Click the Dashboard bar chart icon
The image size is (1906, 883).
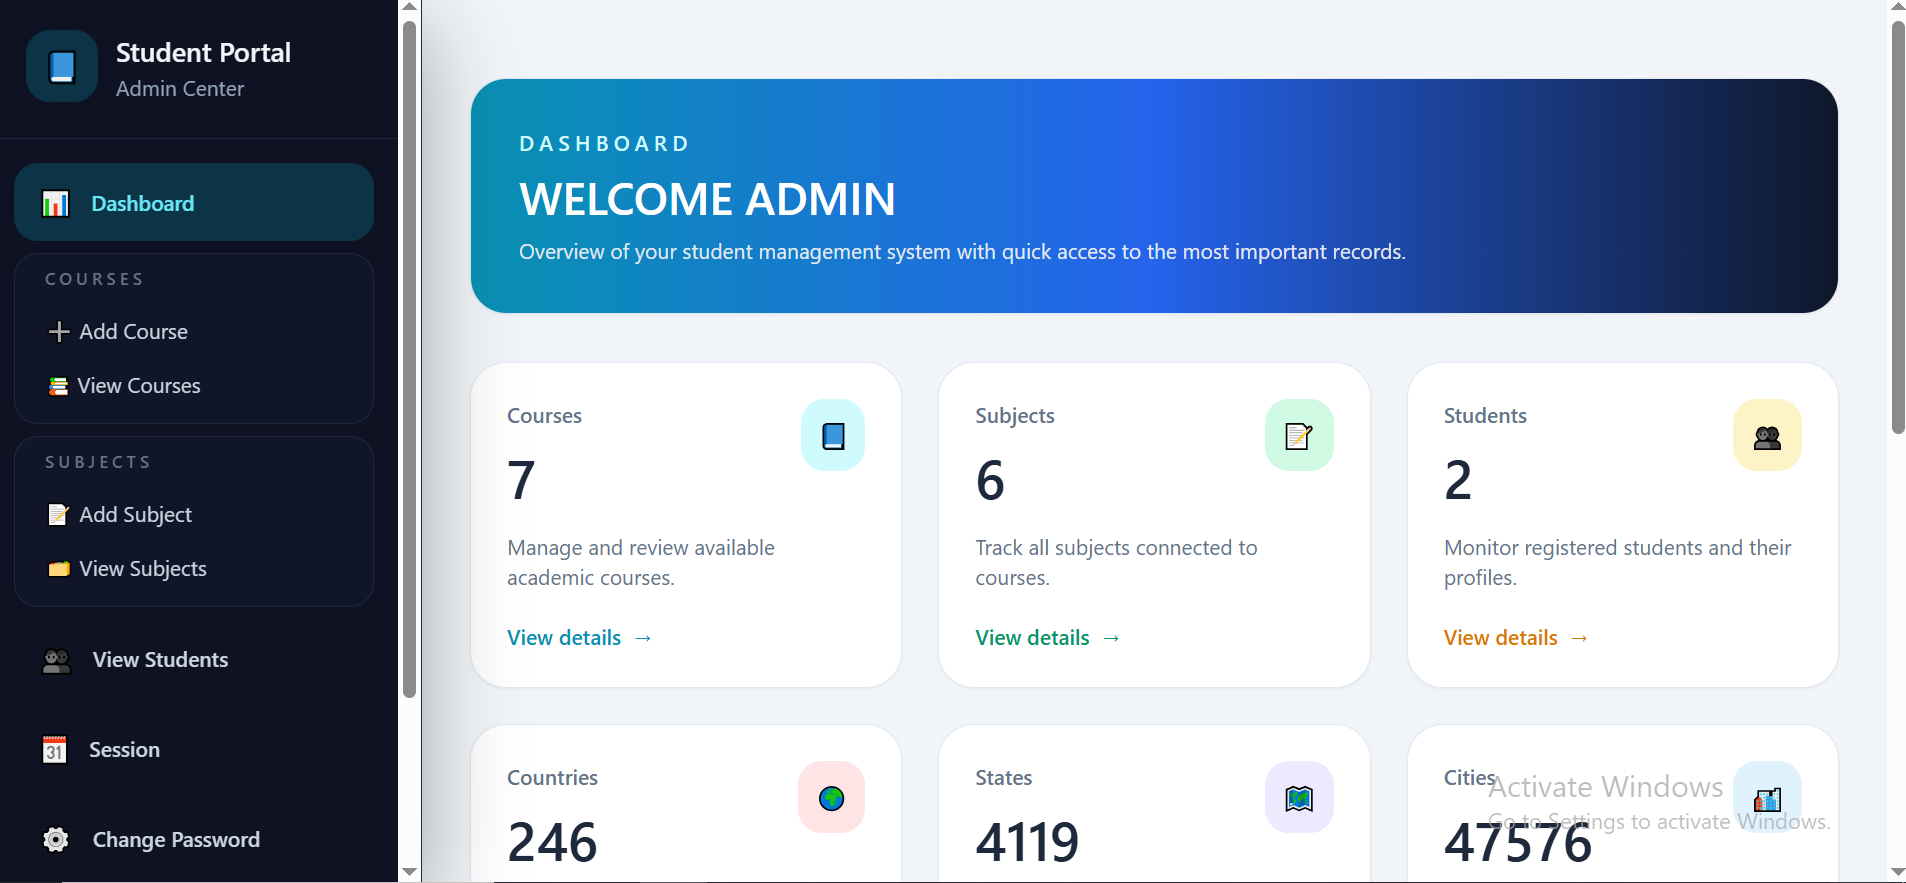pyautogui.click(x=55, y=204)
